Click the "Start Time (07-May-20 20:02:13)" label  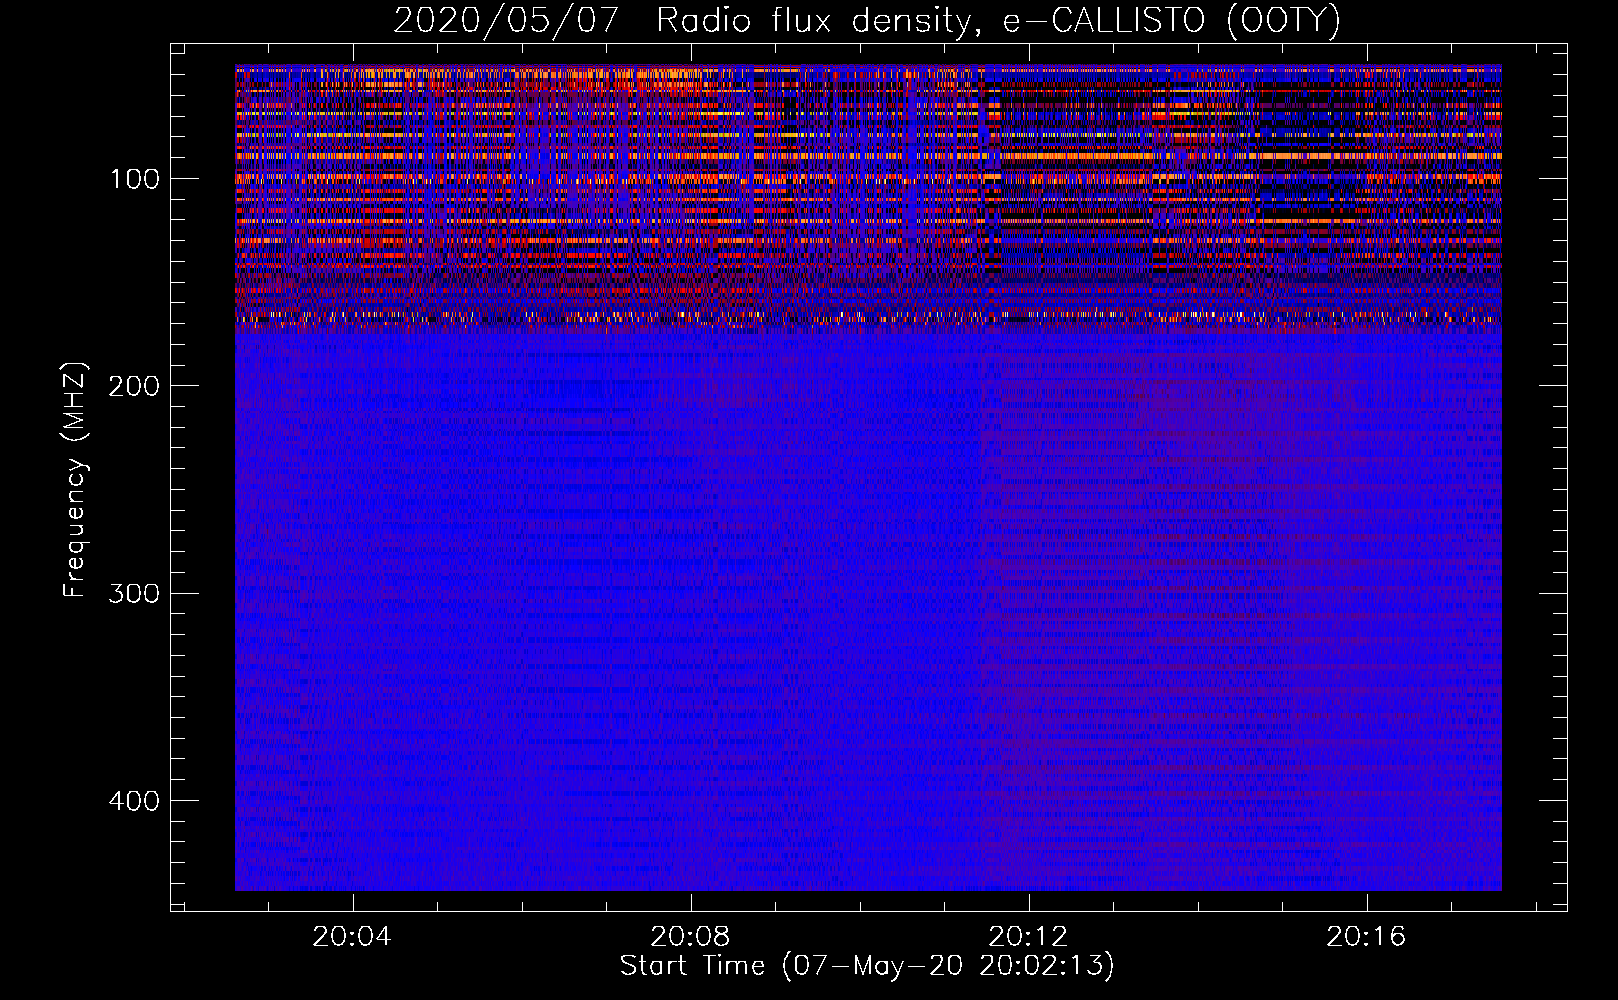click(x=867, y=966)
